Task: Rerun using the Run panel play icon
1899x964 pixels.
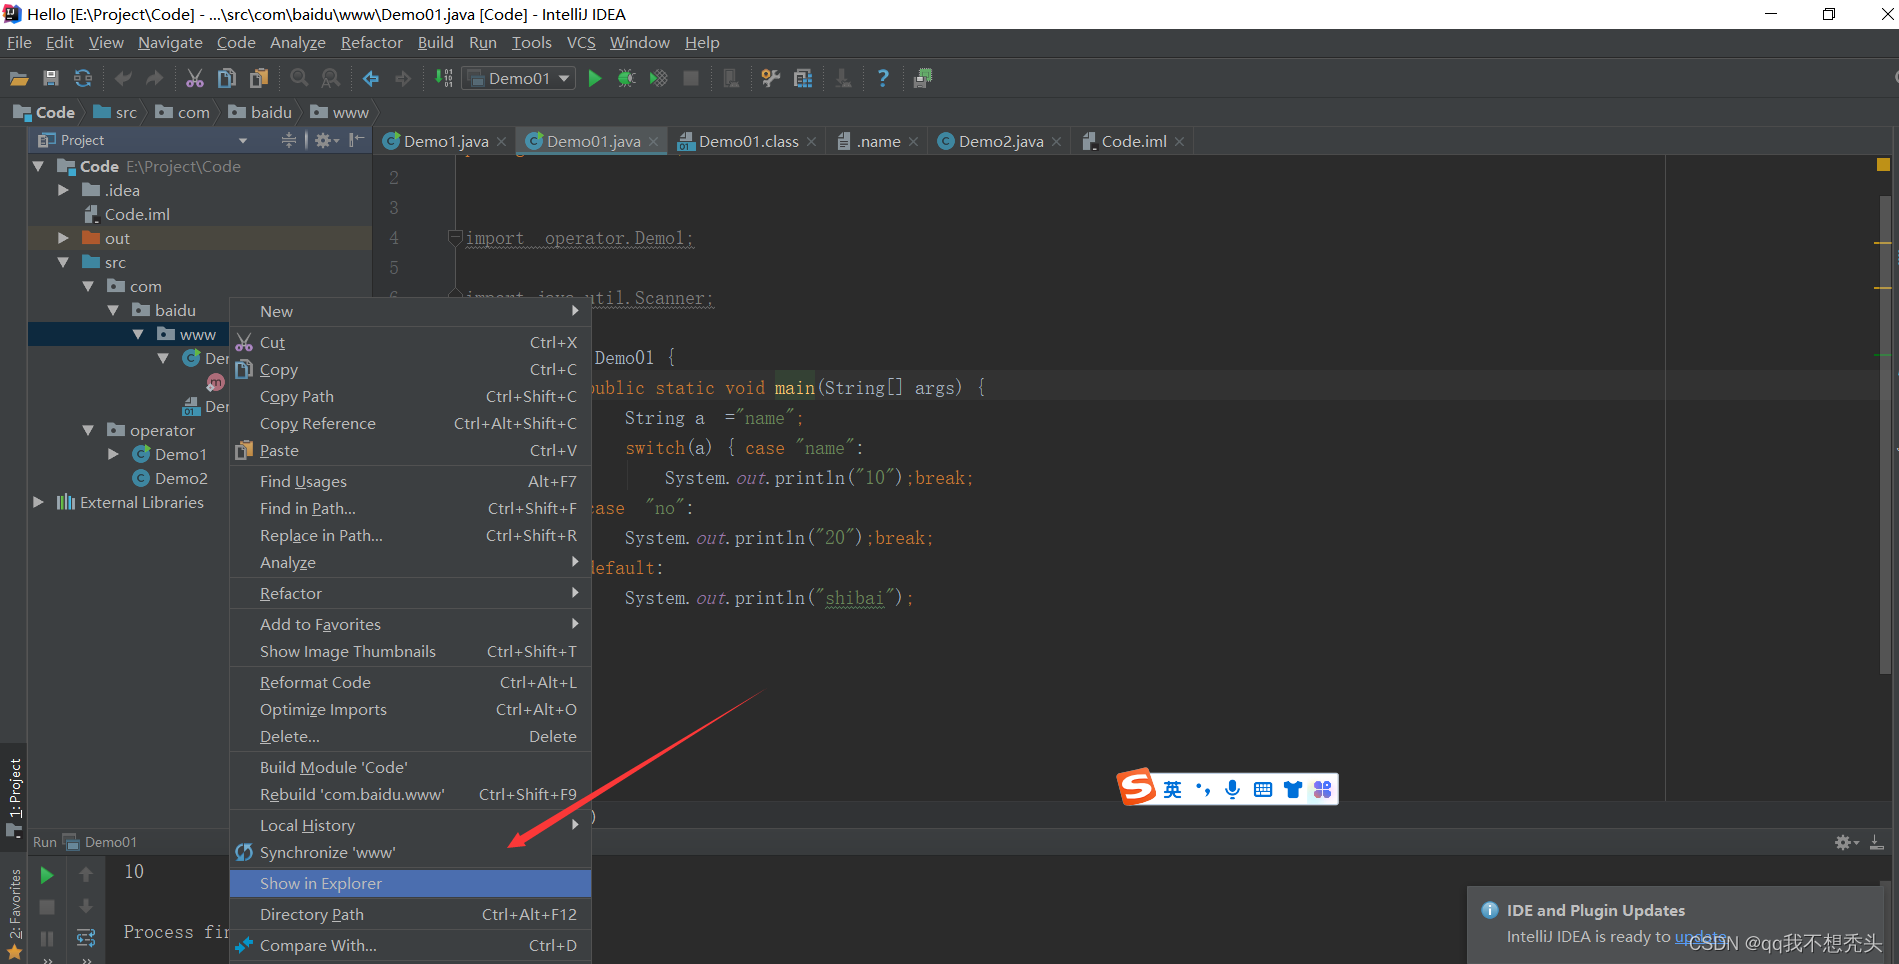Action: pos(47,875)
